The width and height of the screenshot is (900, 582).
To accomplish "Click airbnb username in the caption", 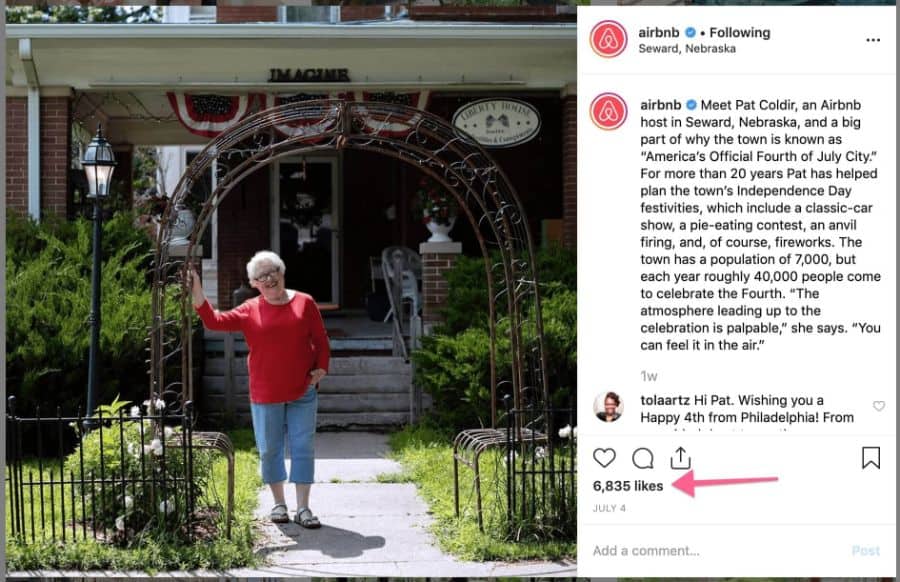I will coord(660,104).
